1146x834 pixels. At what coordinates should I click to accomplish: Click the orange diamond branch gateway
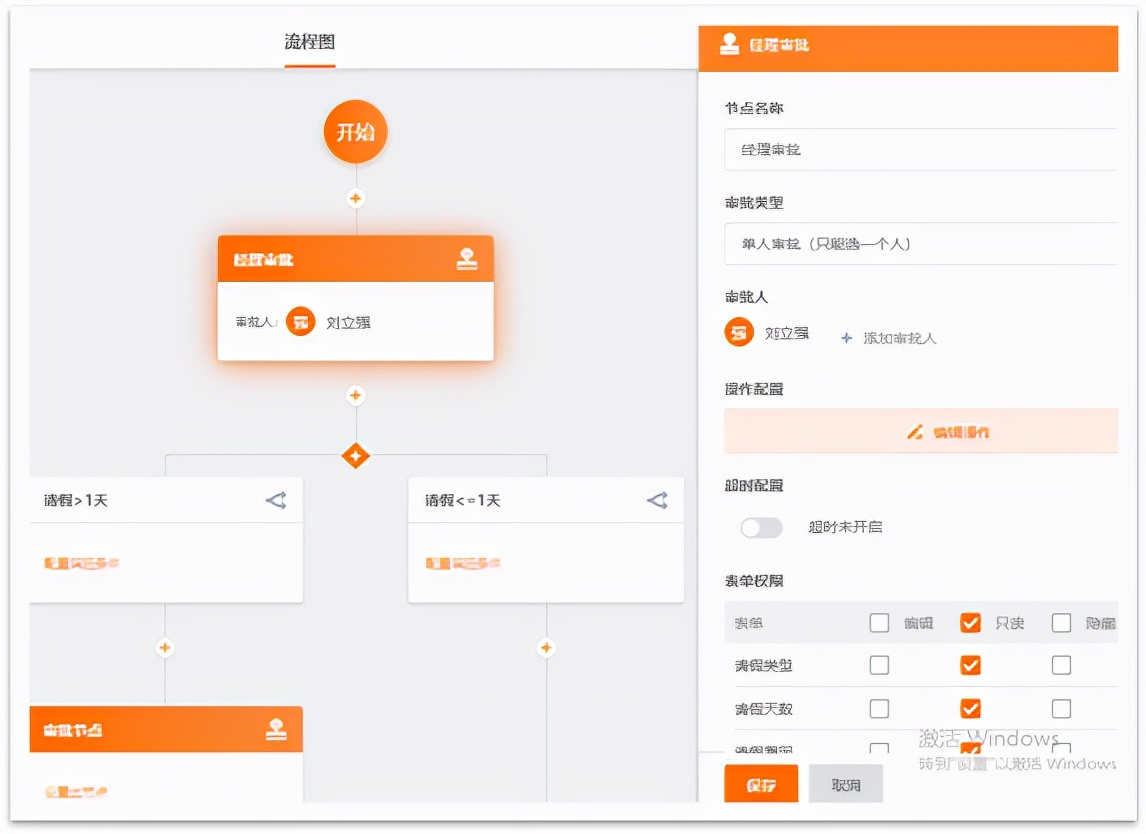[356, 456]
